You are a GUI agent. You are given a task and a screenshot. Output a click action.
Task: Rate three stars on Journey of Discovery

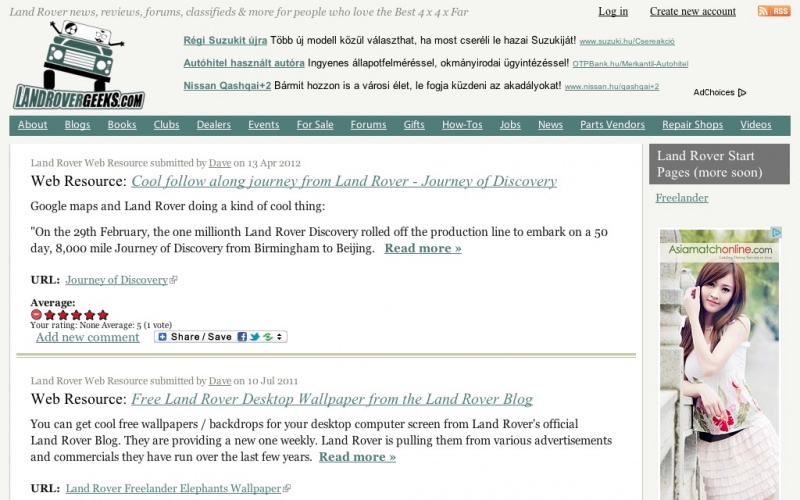point(76,315)
